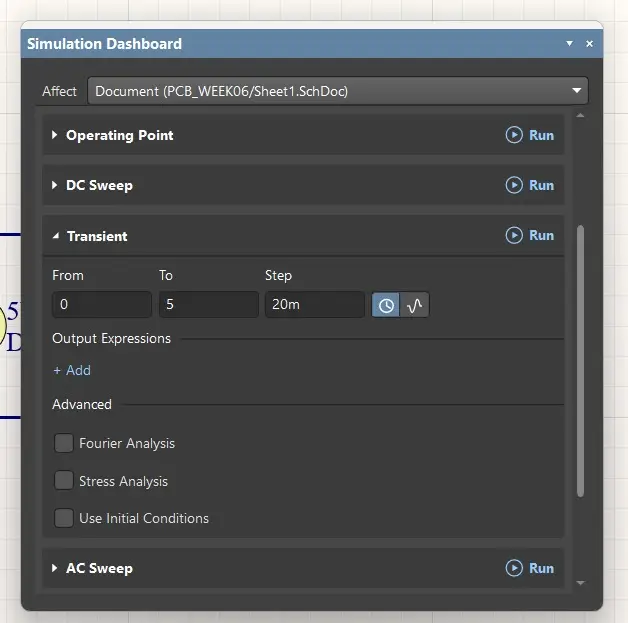Image resolution: width=628 pixels, height=623 pixels.
Task: Select the time interval clock mode icon
Action: (x=386, y=305)
